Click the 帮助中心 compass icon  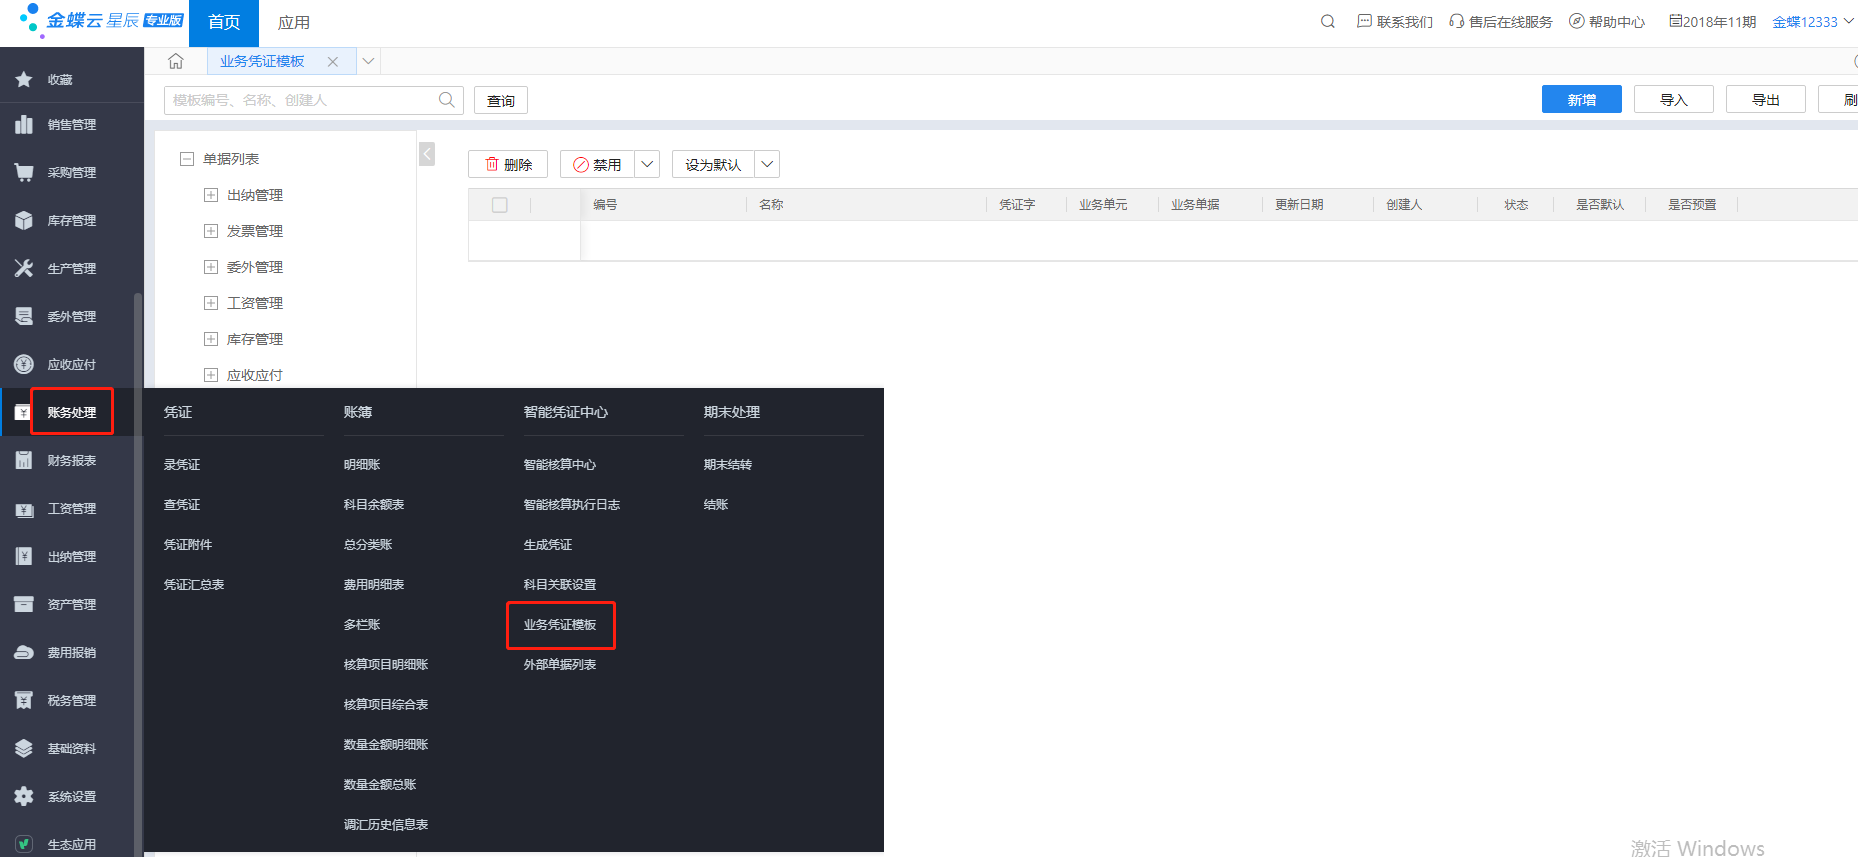coord(1577,21)
